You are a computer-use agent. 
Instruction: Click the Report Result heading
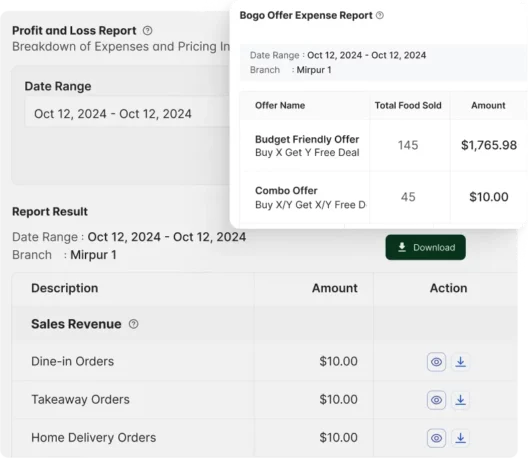(x=50, y=211)
